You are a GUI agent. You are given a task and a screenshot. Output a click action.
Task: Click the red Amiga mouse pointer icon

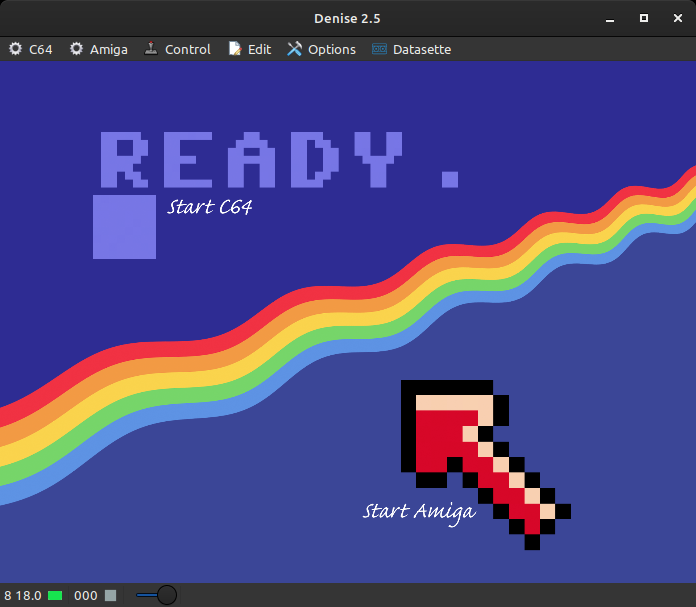point(486,464)
